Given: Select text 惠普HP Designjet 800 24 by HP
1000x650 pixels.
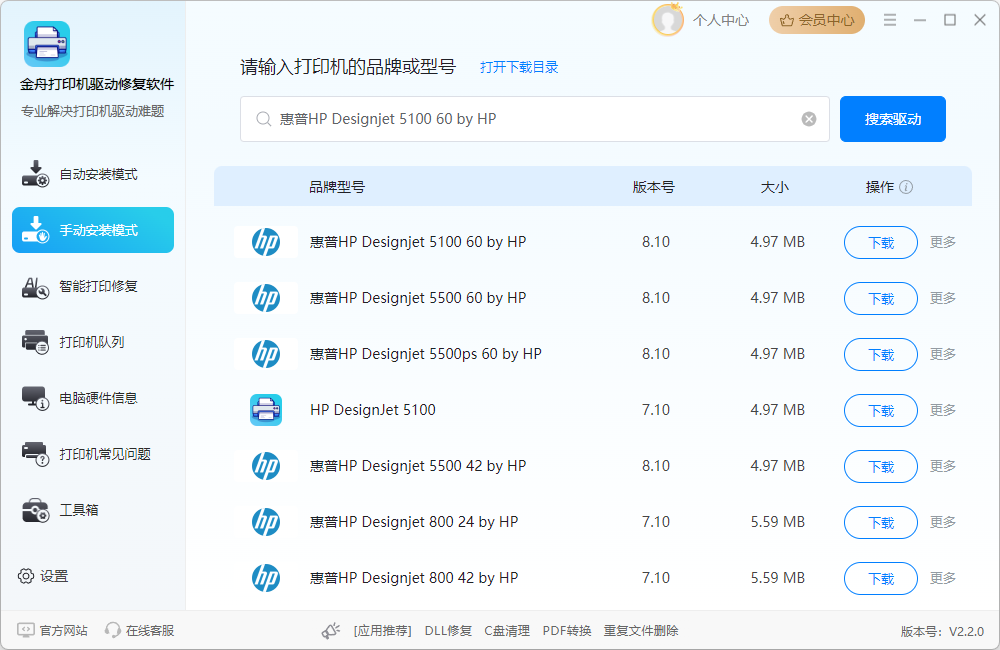Looking at the screenshot, I should pos(414,522).
